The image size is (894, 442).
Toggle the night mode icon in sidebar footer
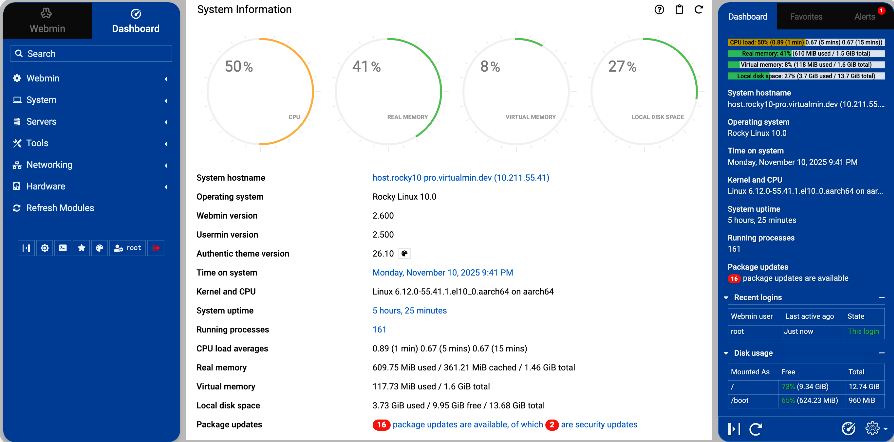pyautogui.click(x=45, y=247)
